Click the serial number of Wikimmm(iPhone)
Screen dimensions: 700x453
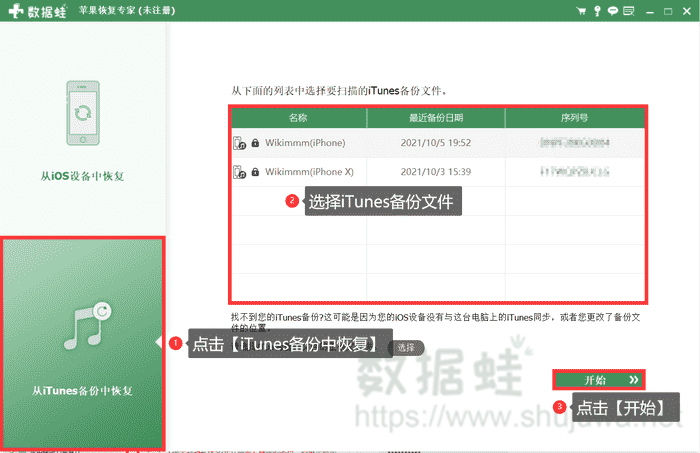point(575,143)
